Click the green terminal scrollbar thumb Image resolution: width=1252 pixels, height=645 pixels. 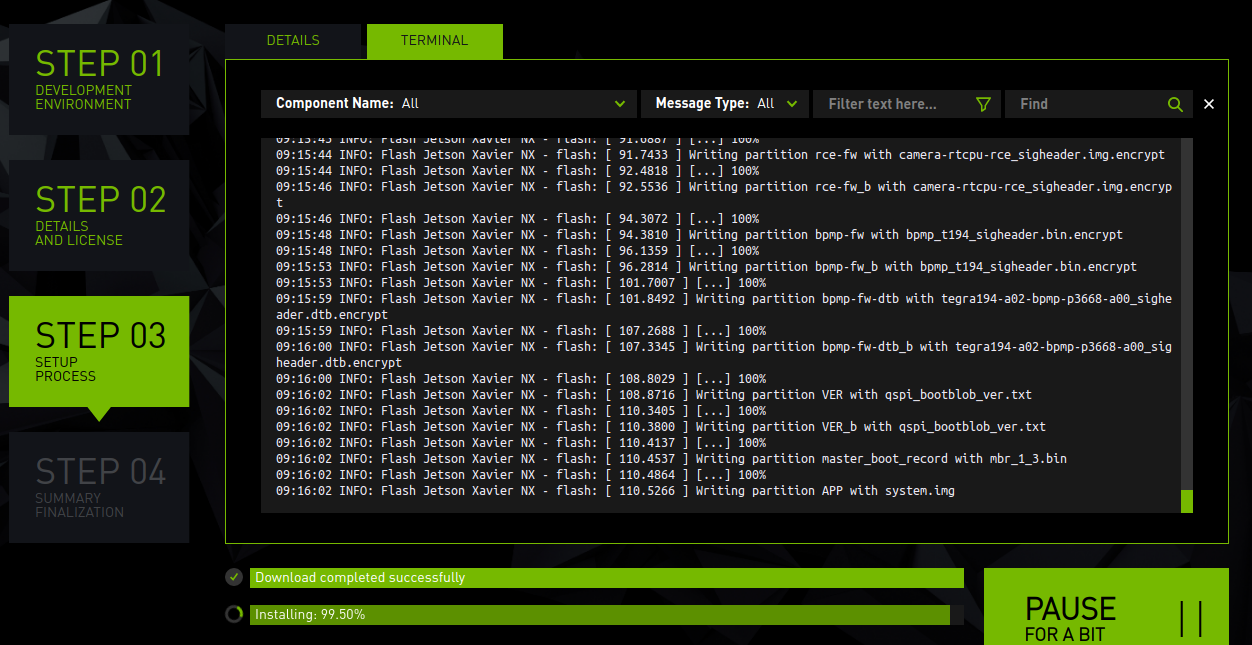pyautogui.click(x=1187, y=501)
